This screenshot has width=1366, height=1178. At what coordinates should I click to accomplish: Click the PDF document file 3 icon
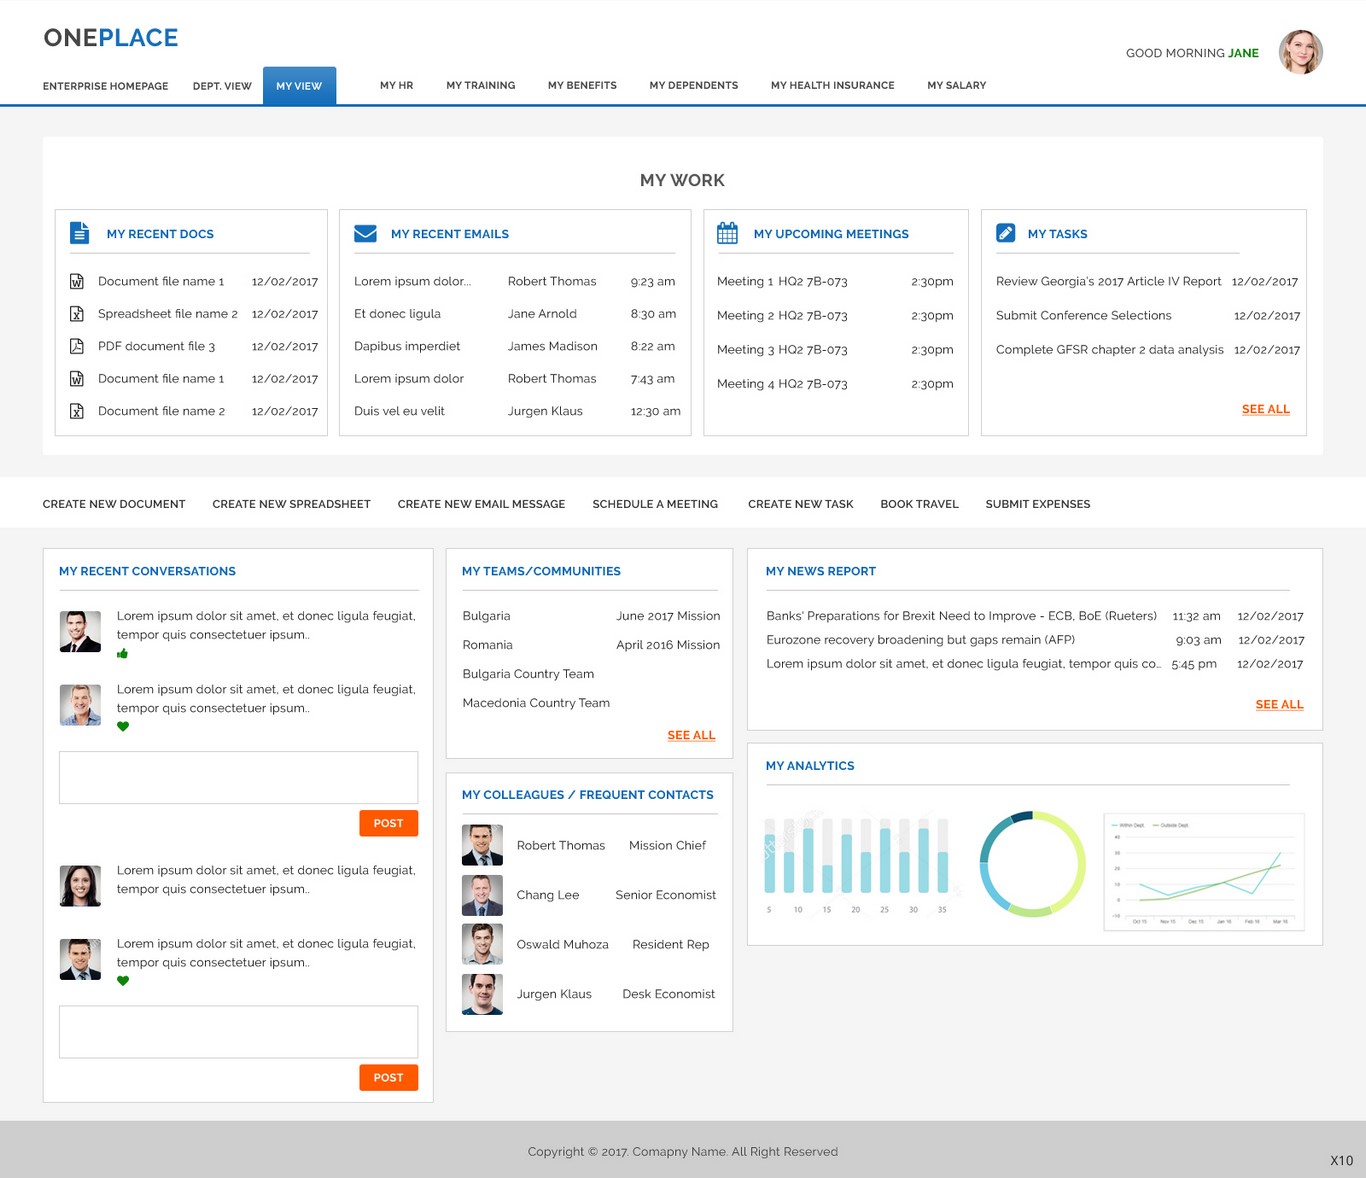pos(76,346)
